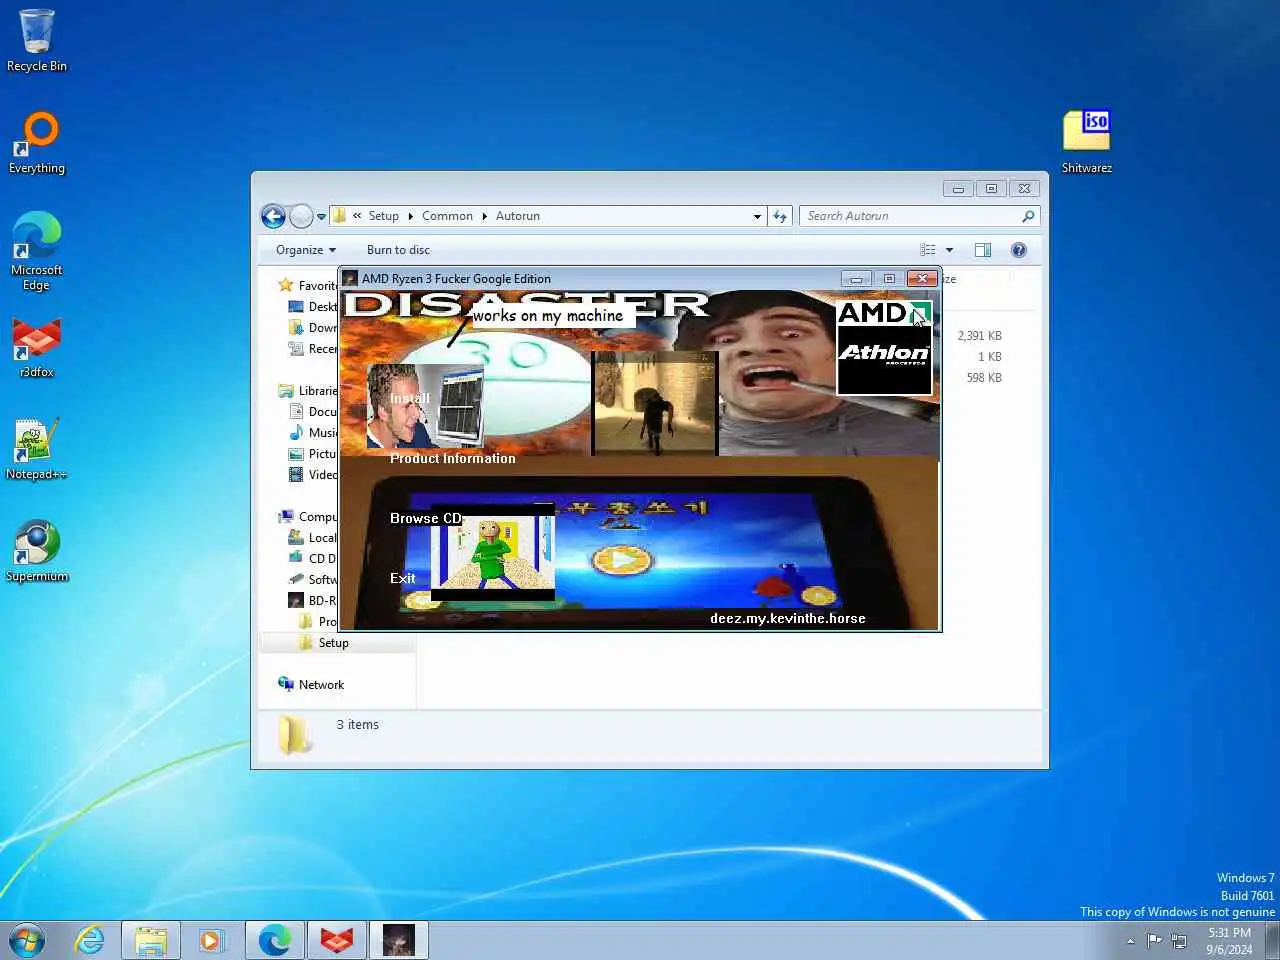Click the Show desktop button
The width and height of the screenshot is (1280, 960).
point(1273,941)
